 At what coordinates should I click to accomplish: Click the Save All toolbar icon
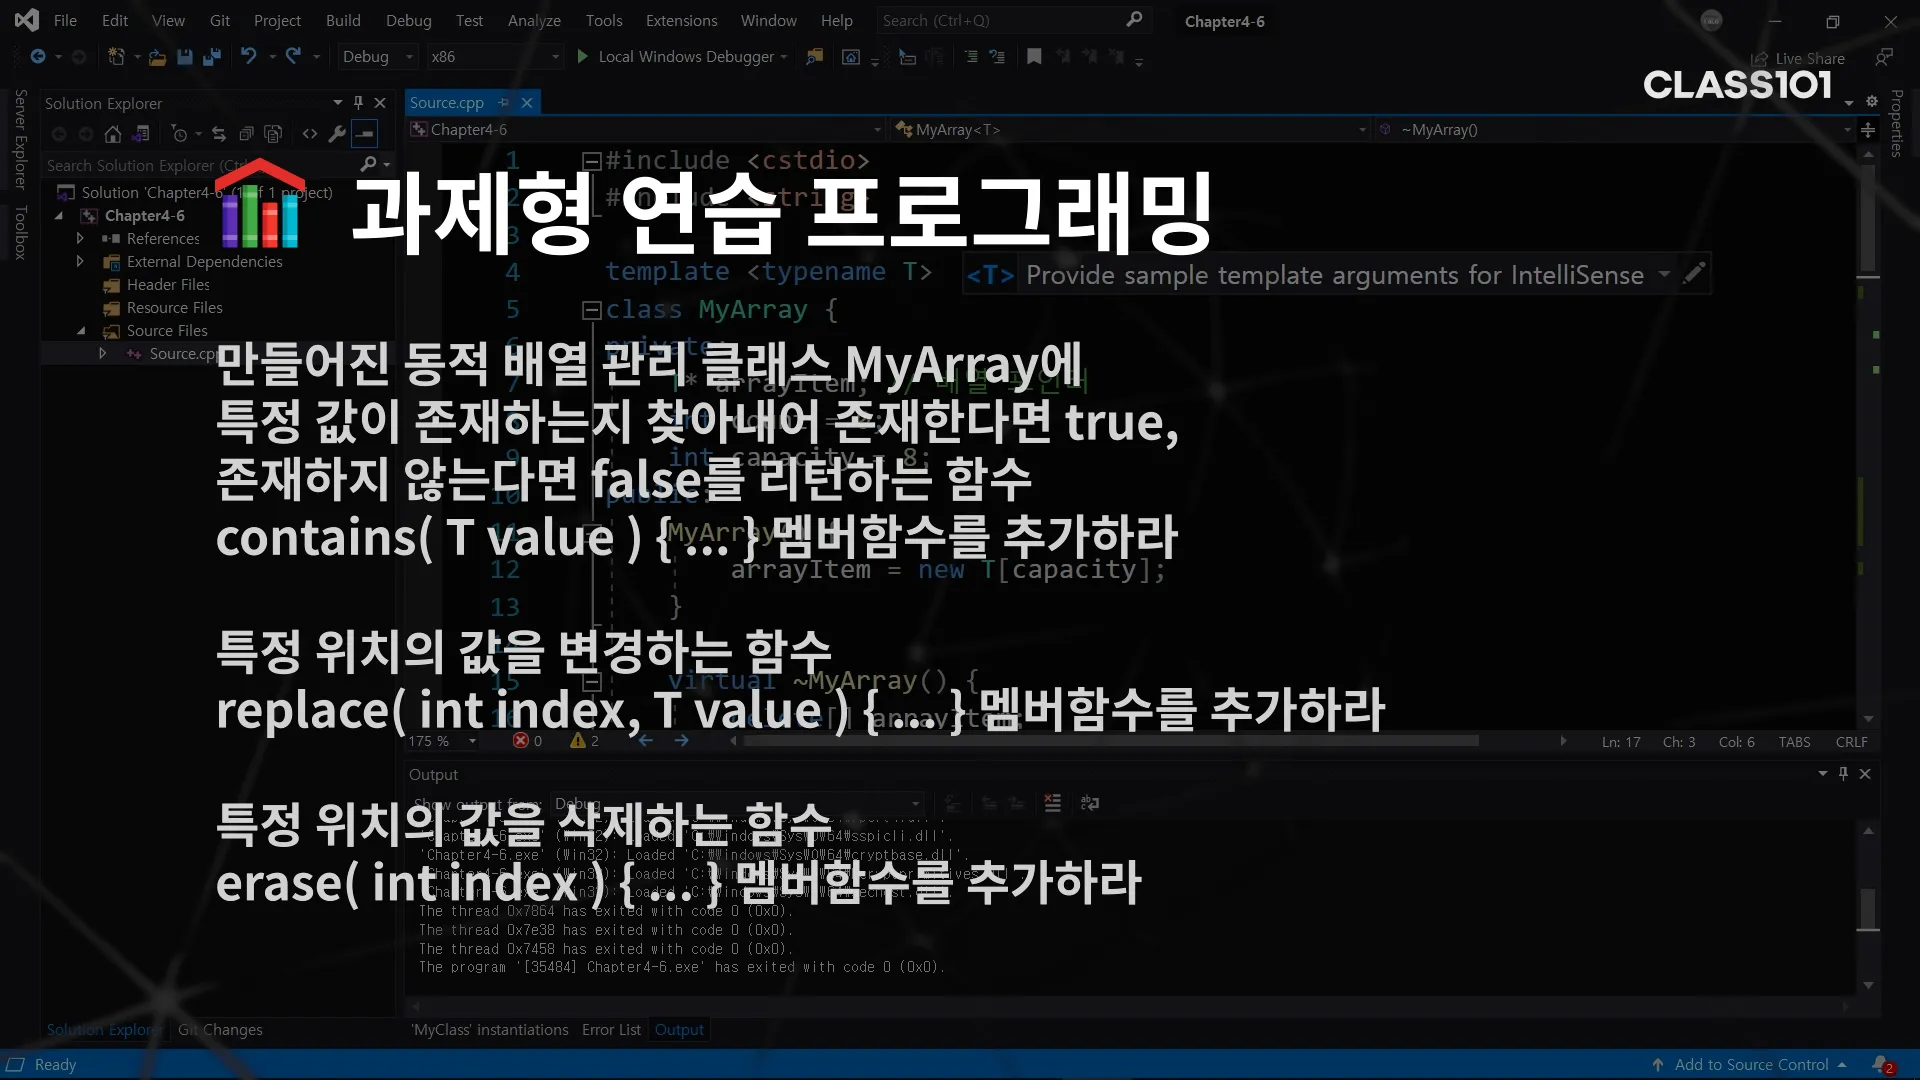pyautogui.click(x=211, y=57)
